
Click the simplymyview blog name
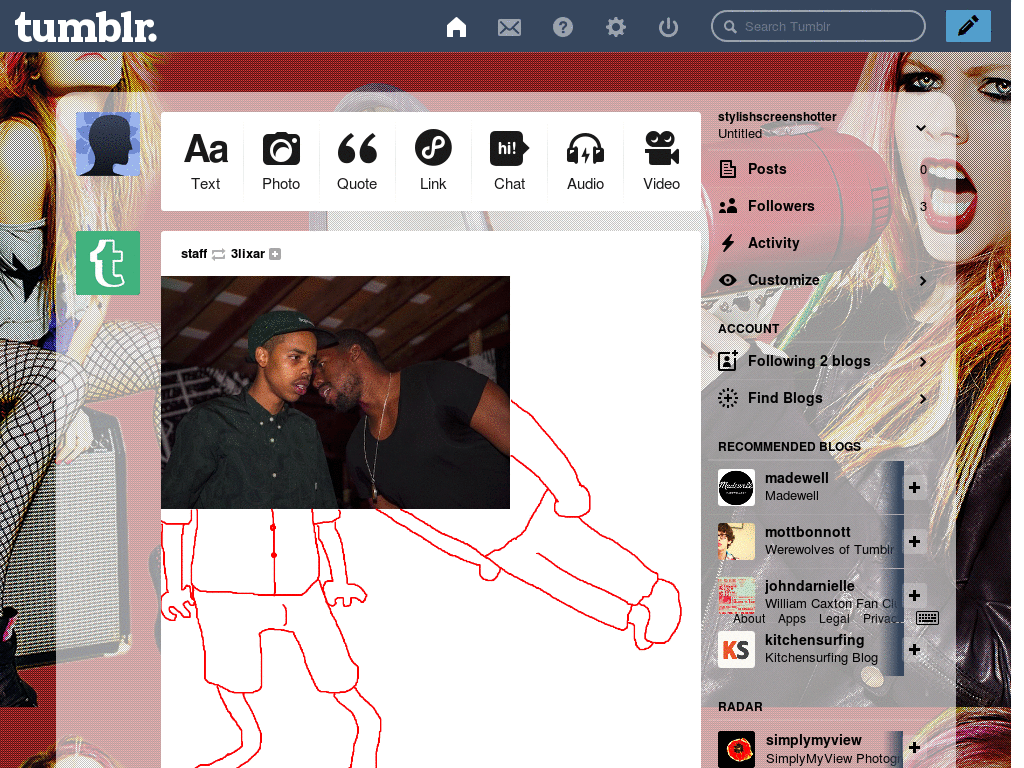coord(814,741)
